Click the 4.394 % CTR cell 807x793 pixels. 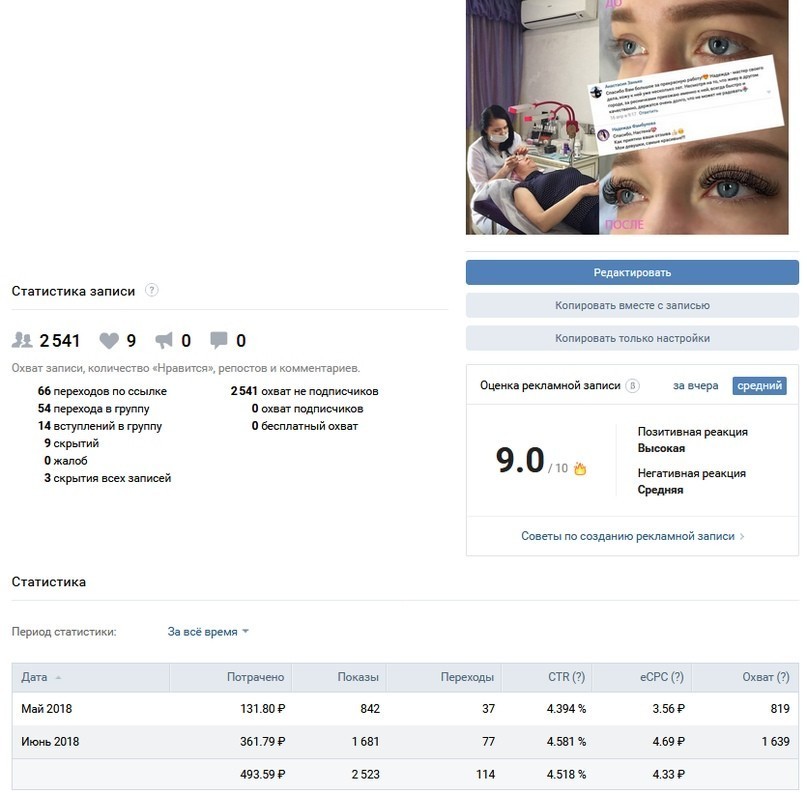click(x=566, y=709)
